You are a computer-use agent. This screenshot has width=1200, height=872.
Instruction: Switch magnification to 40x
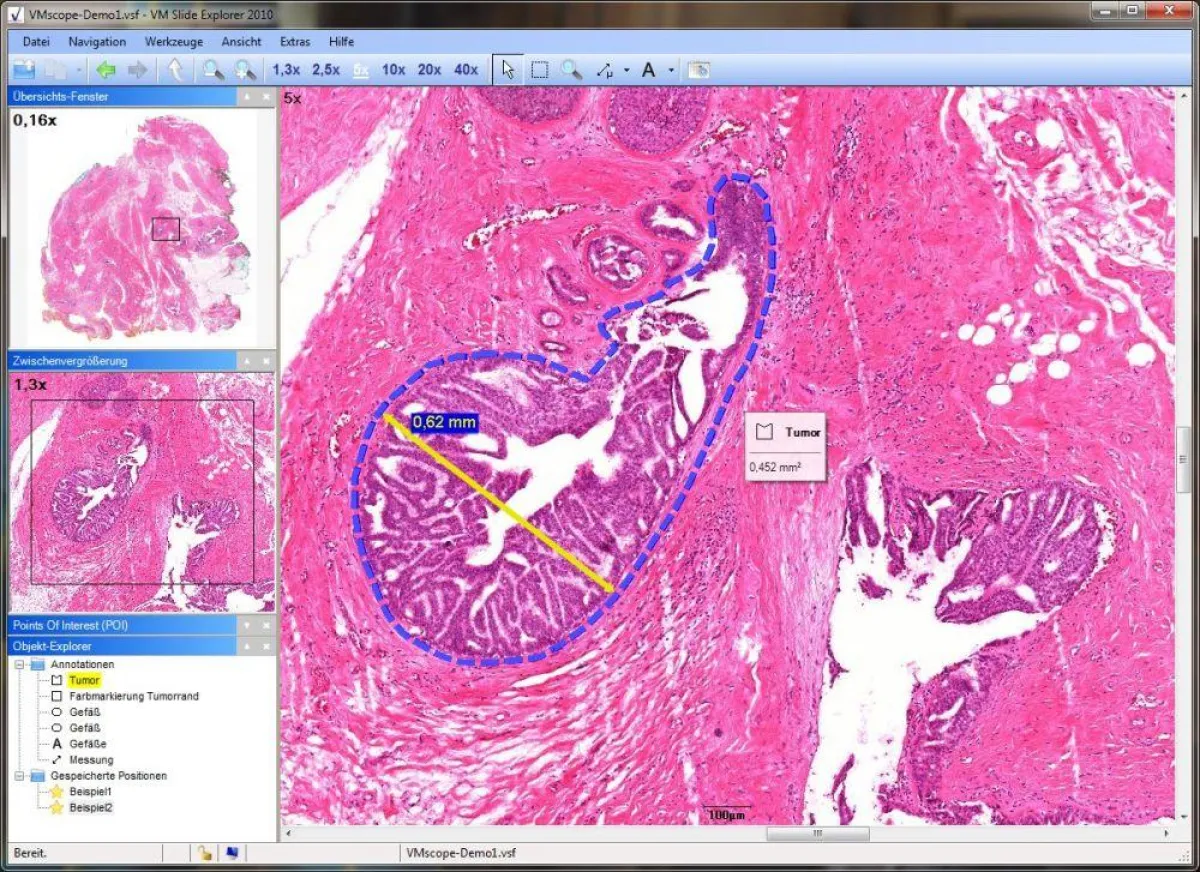coord(465,70)
